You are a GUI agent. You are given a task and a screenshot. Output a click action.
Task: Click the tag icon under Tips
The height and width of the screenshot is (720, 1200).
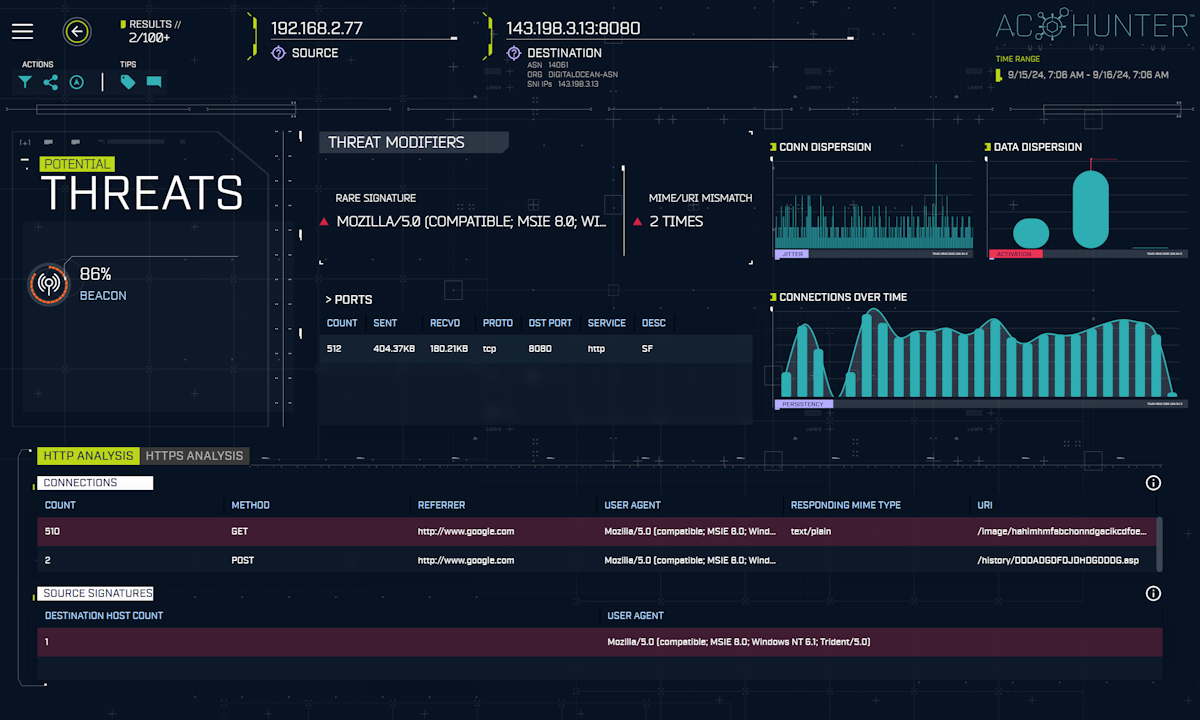coord(128,83)
